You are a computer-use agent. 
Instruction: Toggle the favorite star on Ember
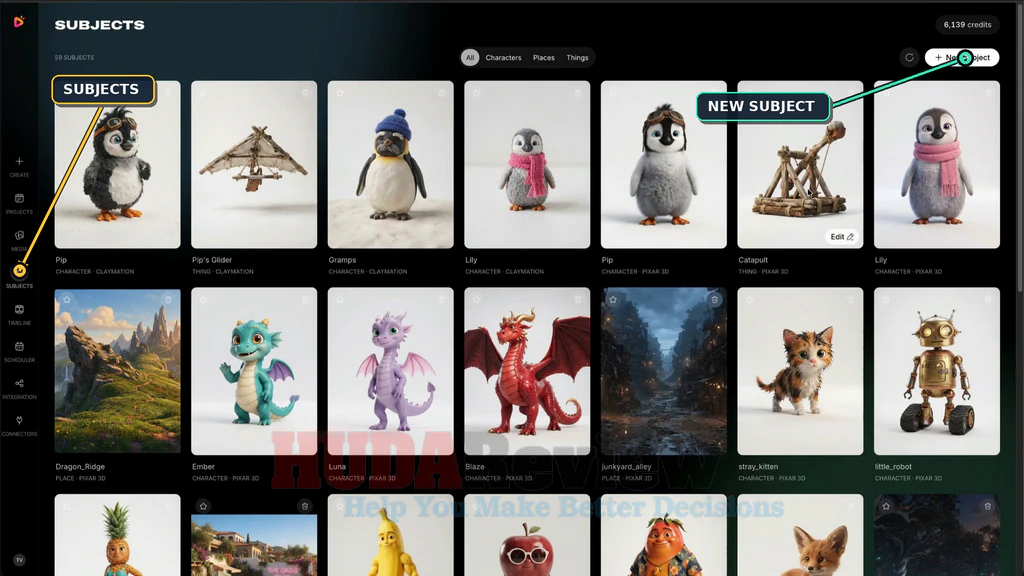click(203, 300)
